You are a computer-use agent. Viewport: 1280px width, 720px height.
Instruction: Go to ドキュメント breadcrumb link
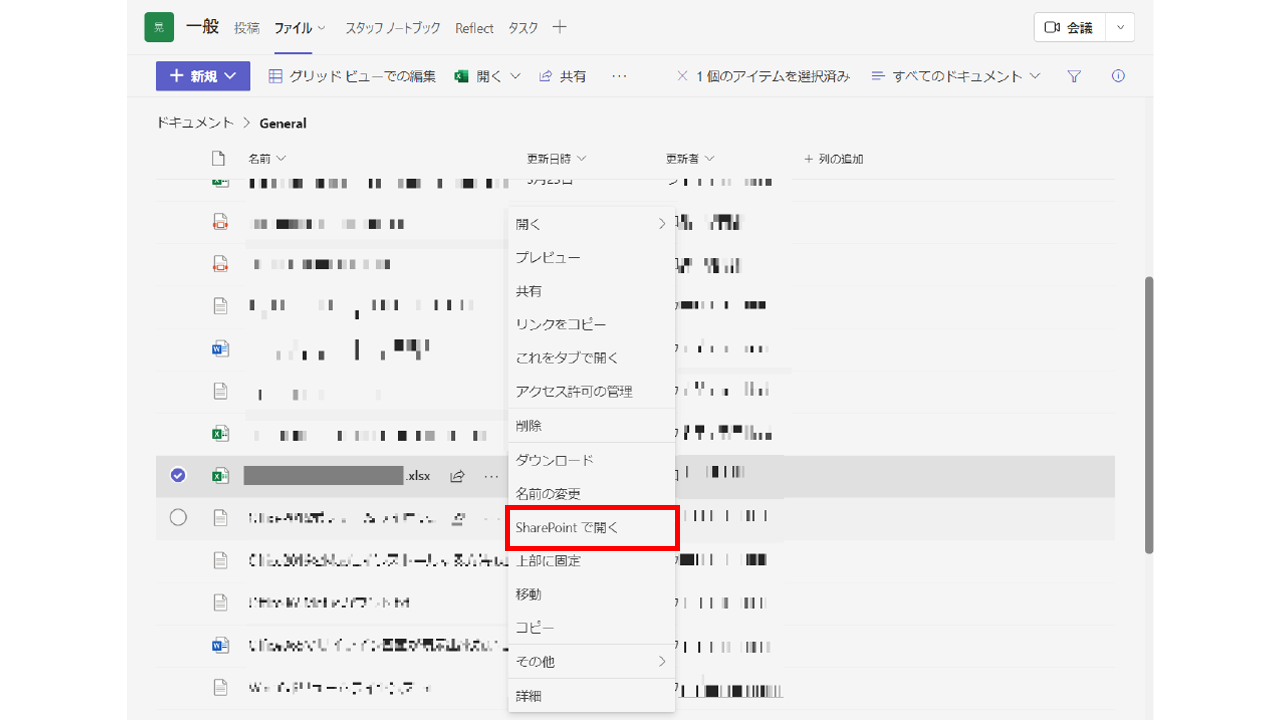[x=194, y=123]
